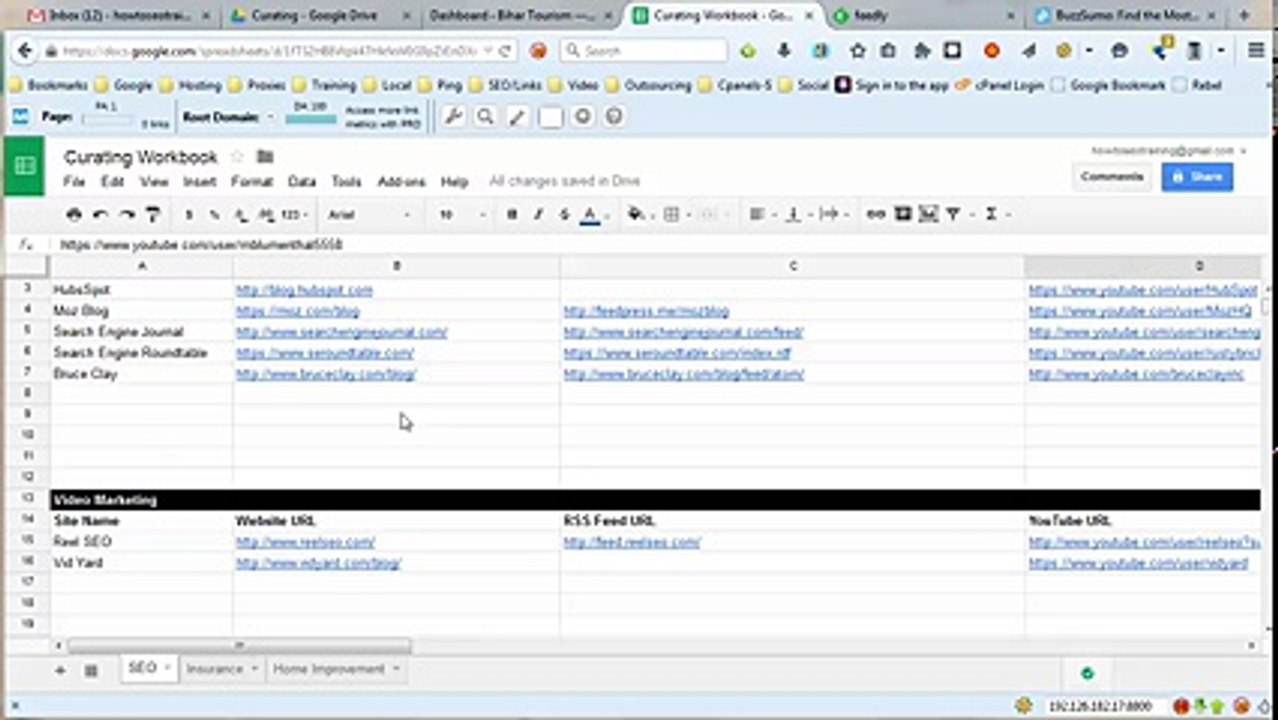Switch to the feedly browser tab

(x=920, y=15)
